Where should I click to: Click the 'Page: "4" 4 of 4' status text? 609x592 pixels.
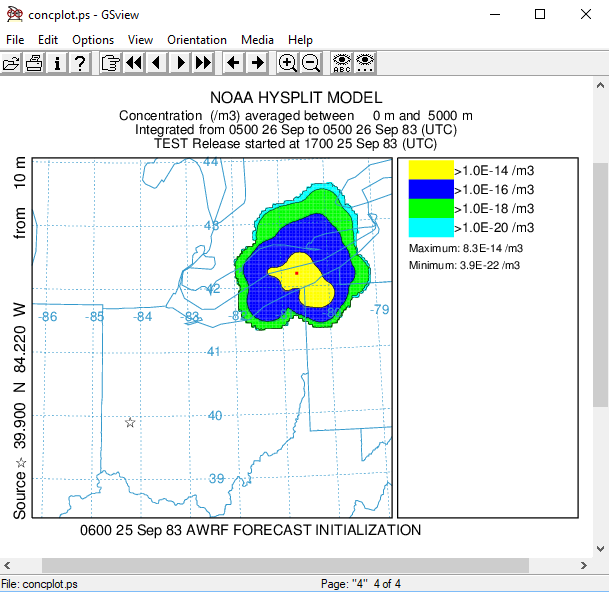click(360, 584)
